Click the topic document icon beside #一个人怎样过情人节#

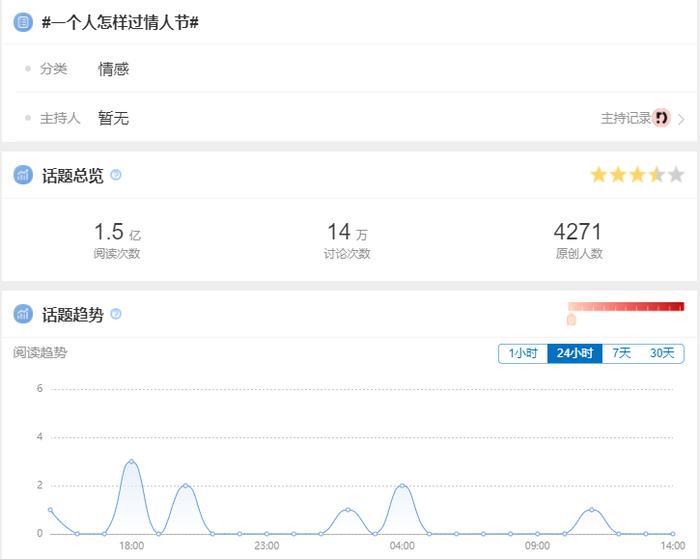[x=23, y=22]
